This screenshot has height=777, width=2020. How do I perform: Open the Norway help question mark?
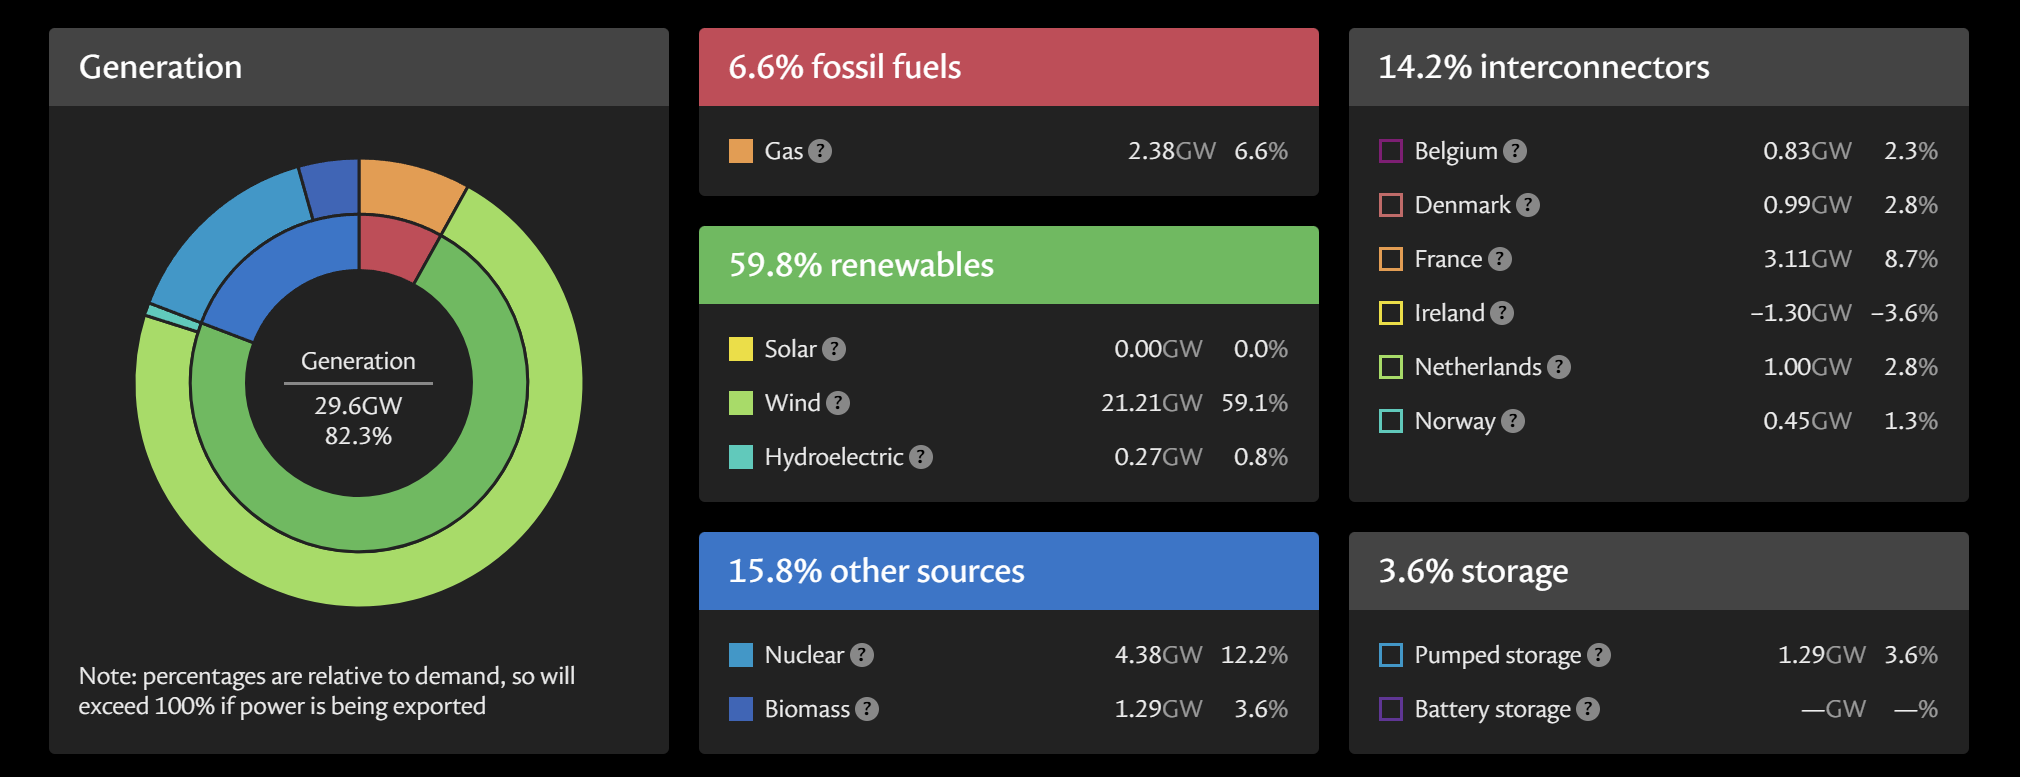point(1513,421)
